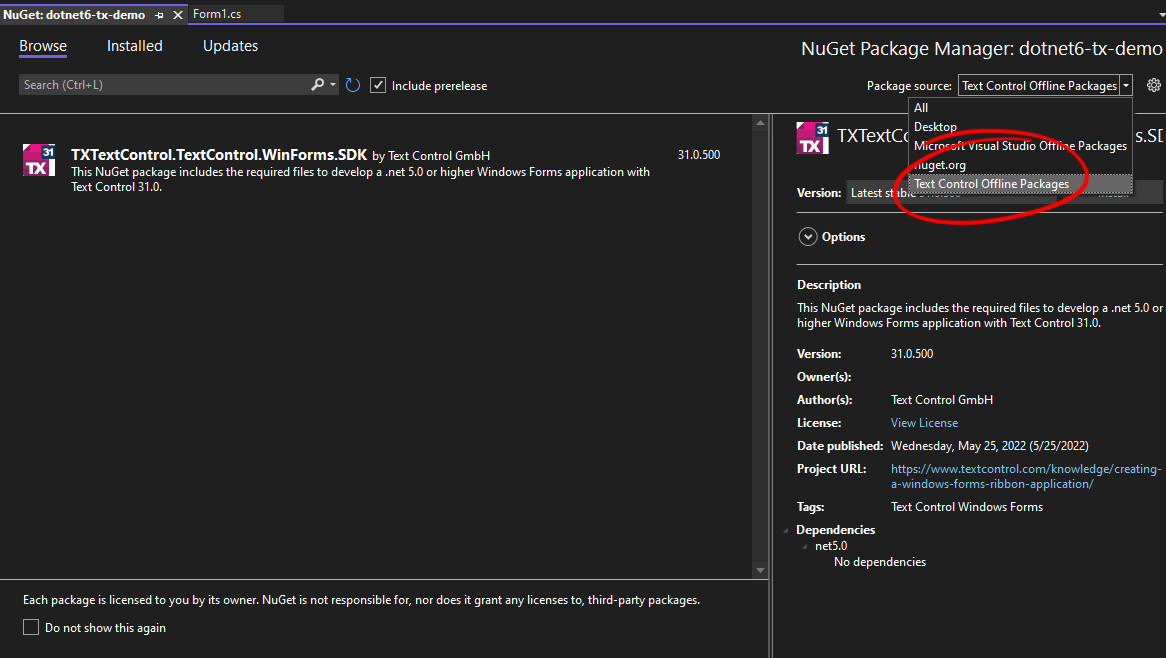Select Desktop package source

[1020, 127]
